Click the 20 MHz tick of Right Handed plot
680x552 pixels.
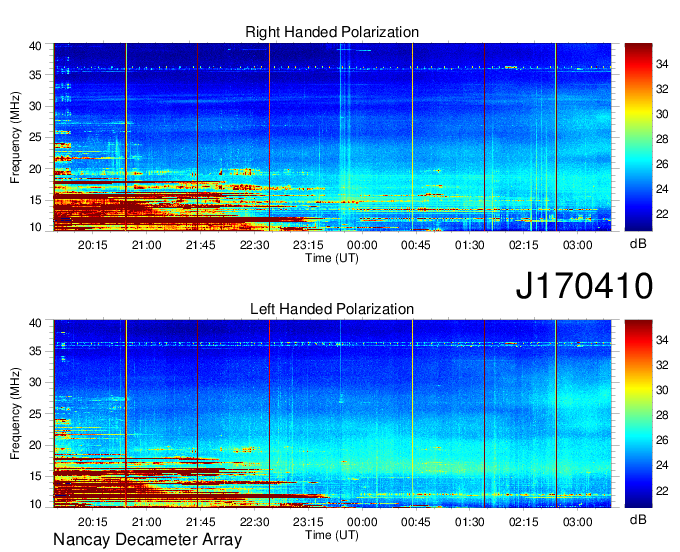[35, 169]
